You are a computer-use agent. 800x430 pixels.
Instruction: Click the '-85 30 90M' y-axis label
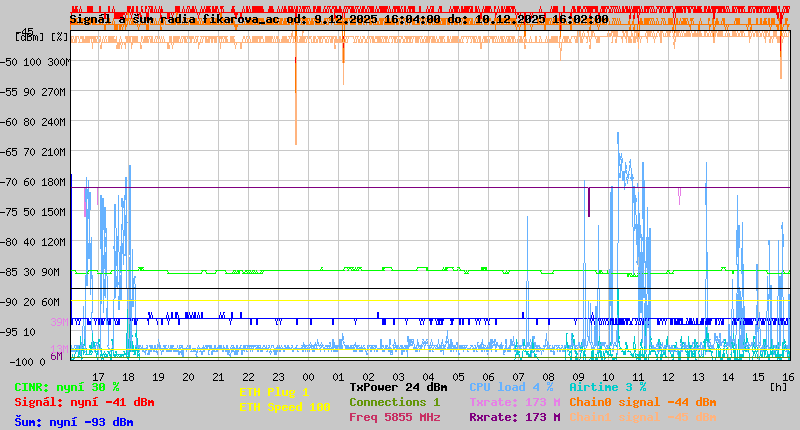click(x=30, y=272)
